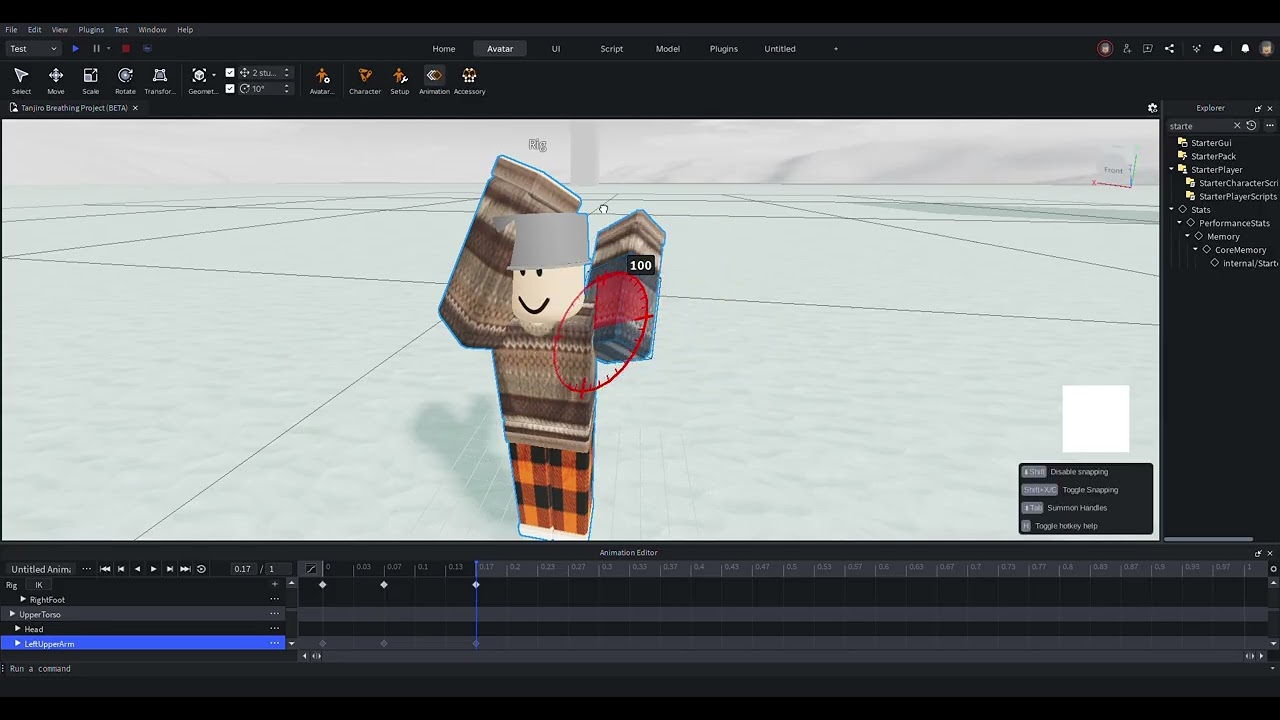Open the Test mode dropdown
The height and width of the screenshot is (720, 1280).
(33, 48)
